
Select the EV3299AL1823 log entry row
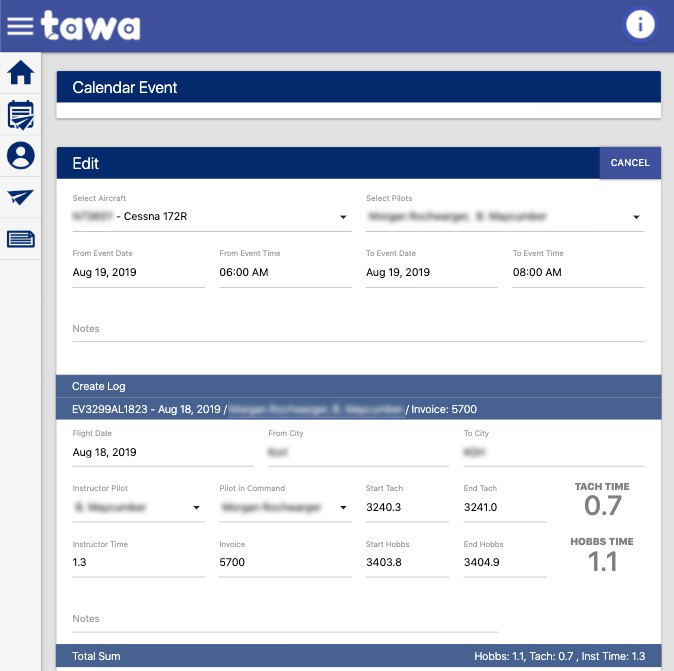point(358,409)
